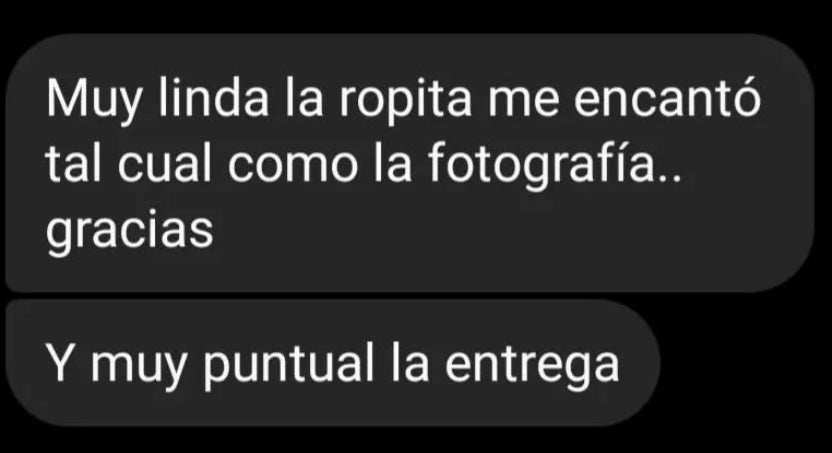Click the 'la' before 'entrega'
The image size is (832, 453).
[410, 363]
